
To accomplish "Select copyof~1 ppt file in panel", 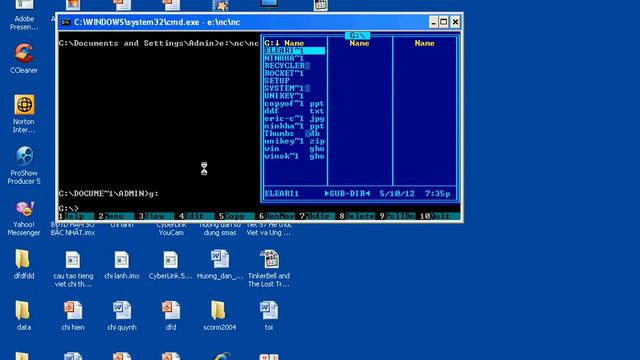I will (x=294, y=103).
